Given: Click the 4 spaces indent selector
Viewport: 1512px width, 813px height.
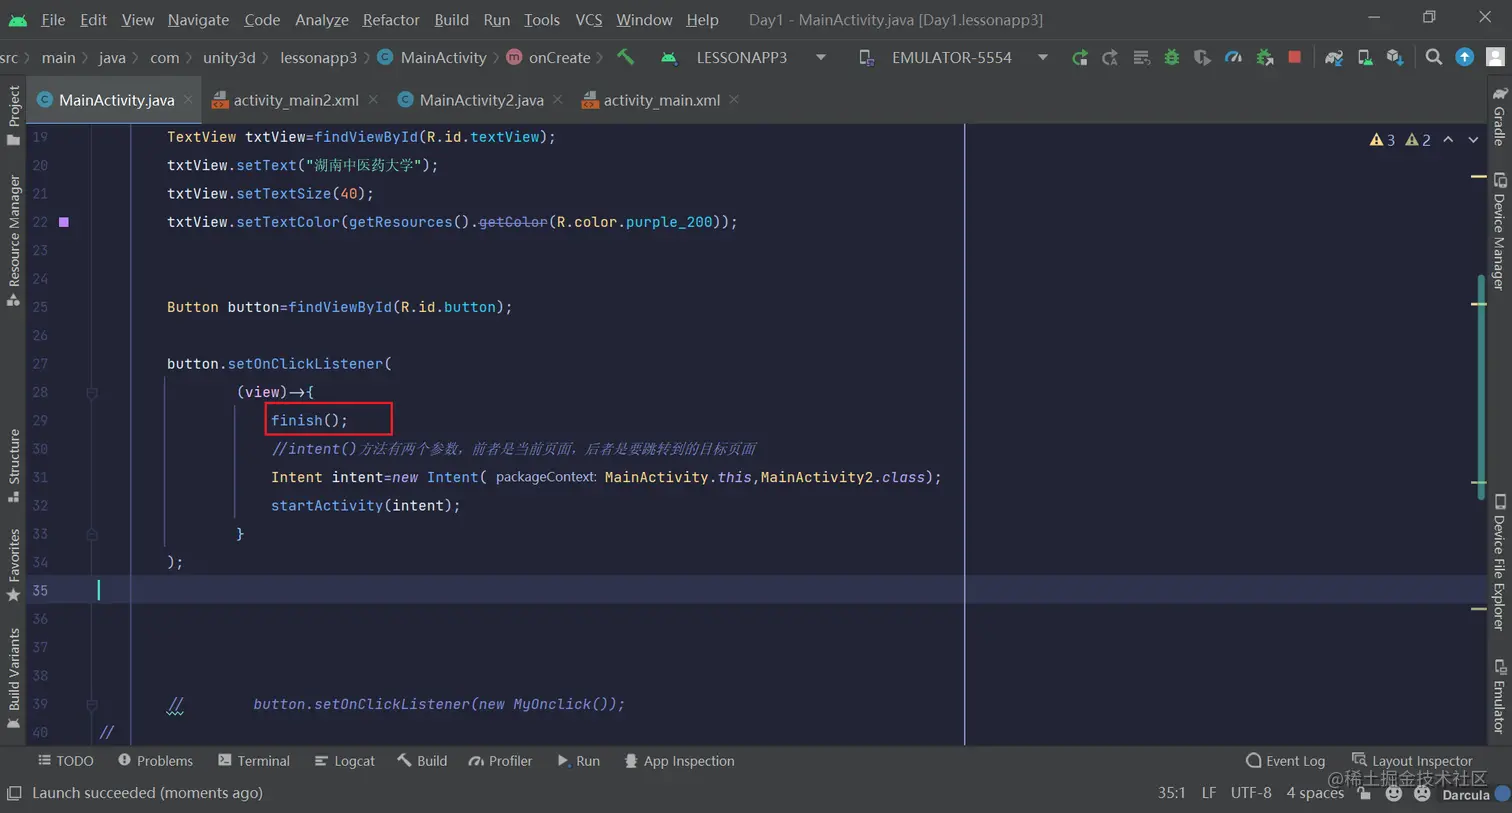Looking at the screenshot, I should pos(1315,793).
